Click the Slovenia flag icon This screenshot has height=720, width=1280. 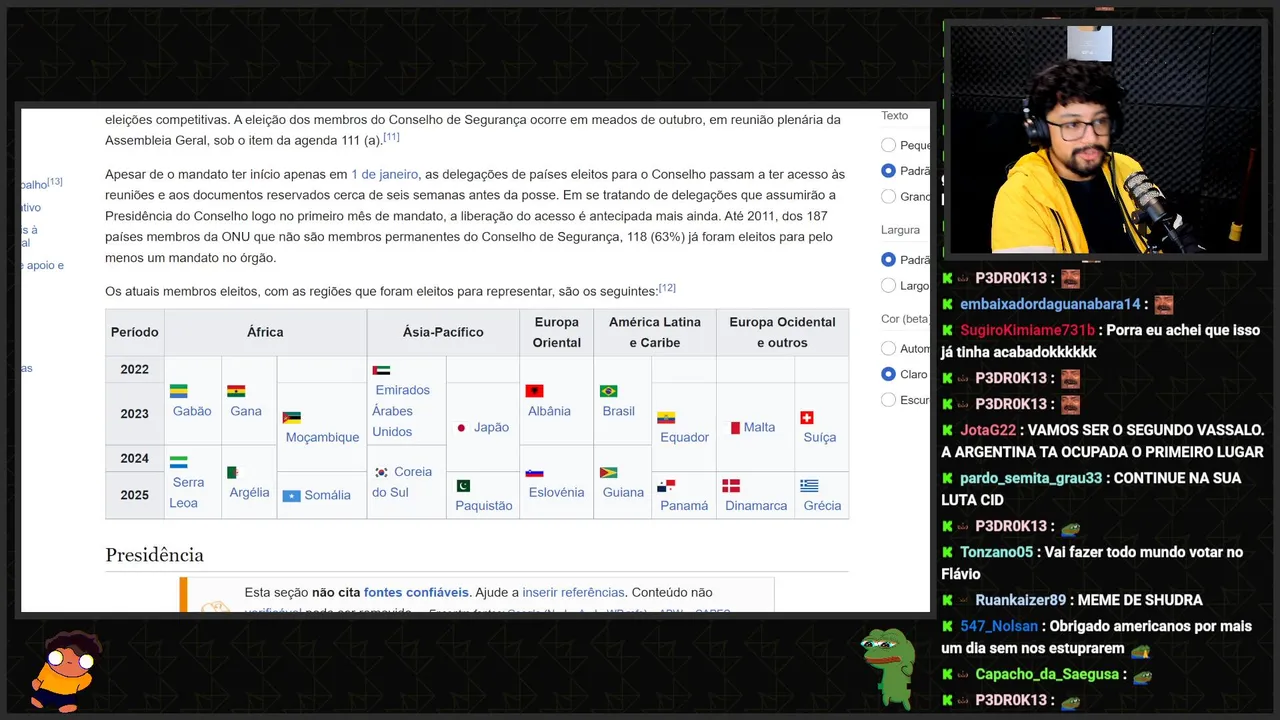click(534, 472)
